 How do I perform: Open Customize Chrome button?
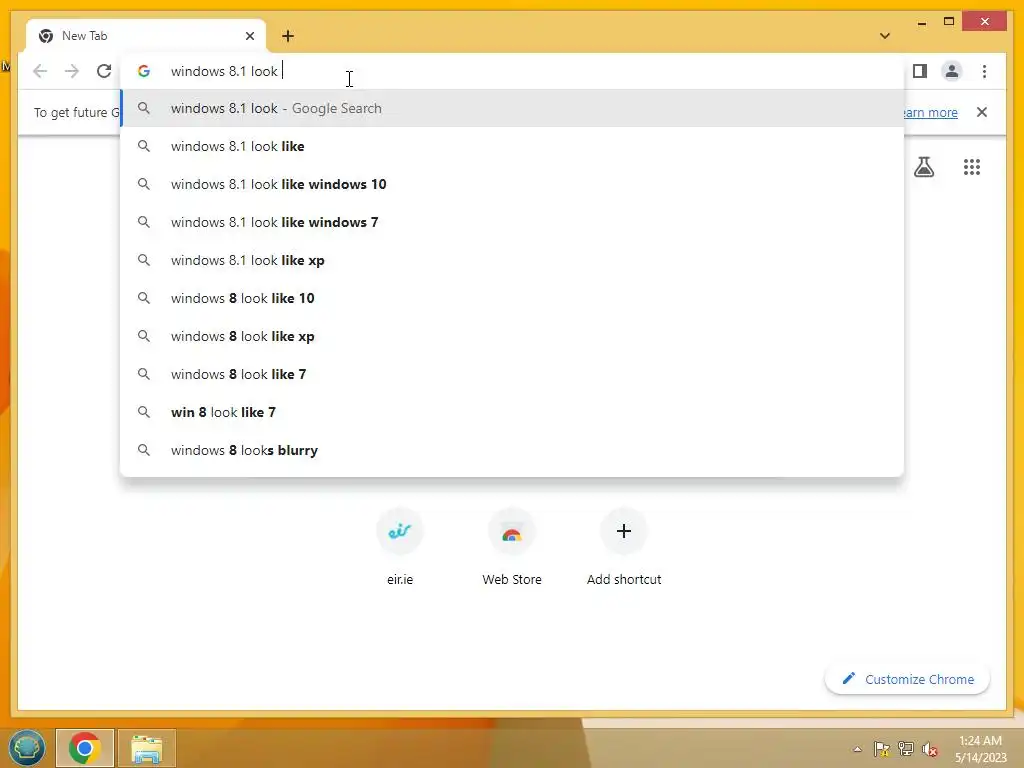908,679
